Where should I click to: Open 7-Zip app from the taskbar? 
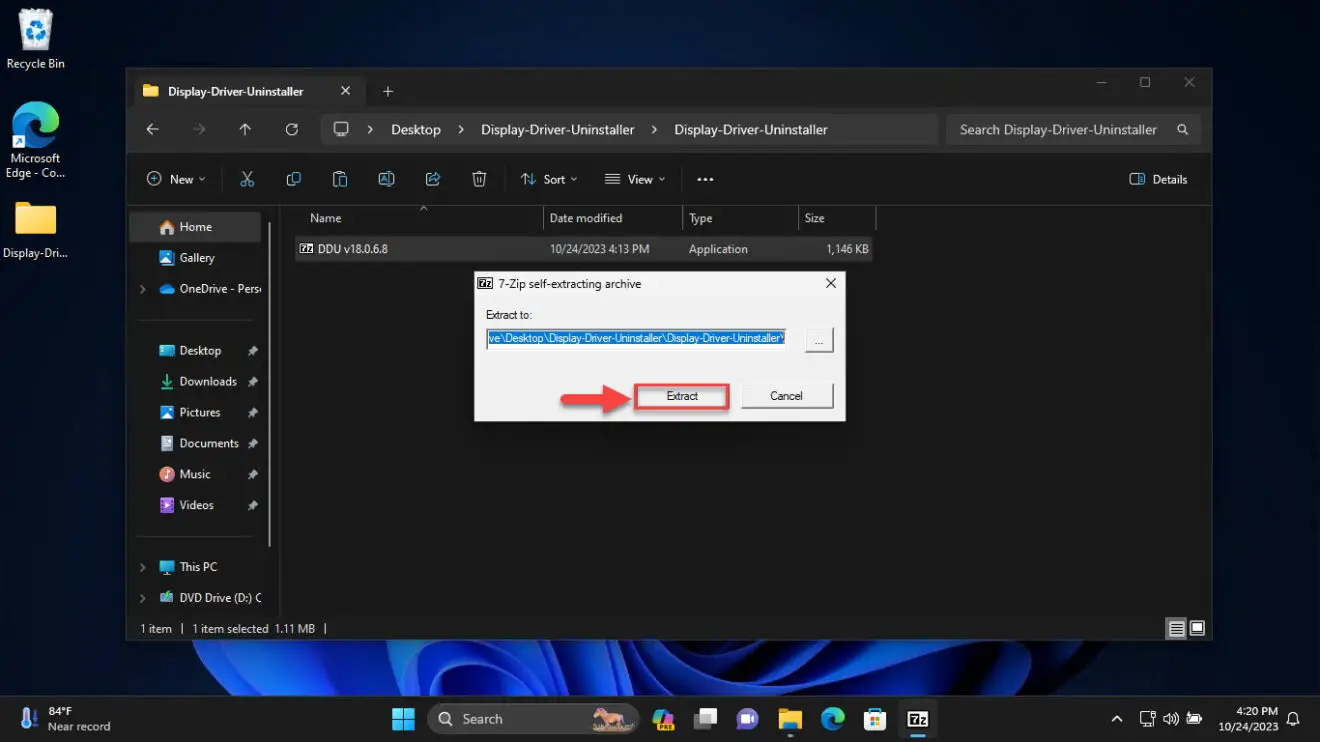(917, 719)
